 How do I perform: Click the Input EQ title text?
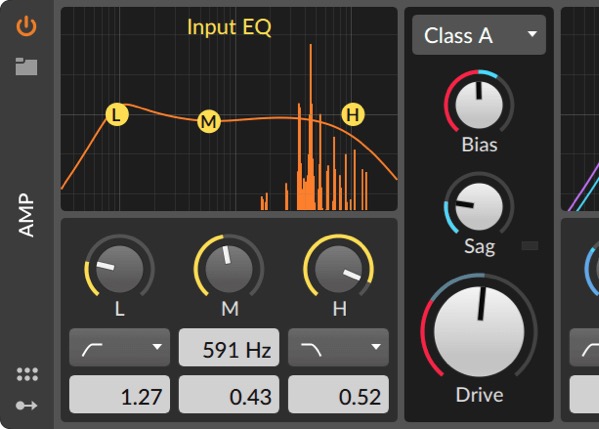click(x=229, y=27)
